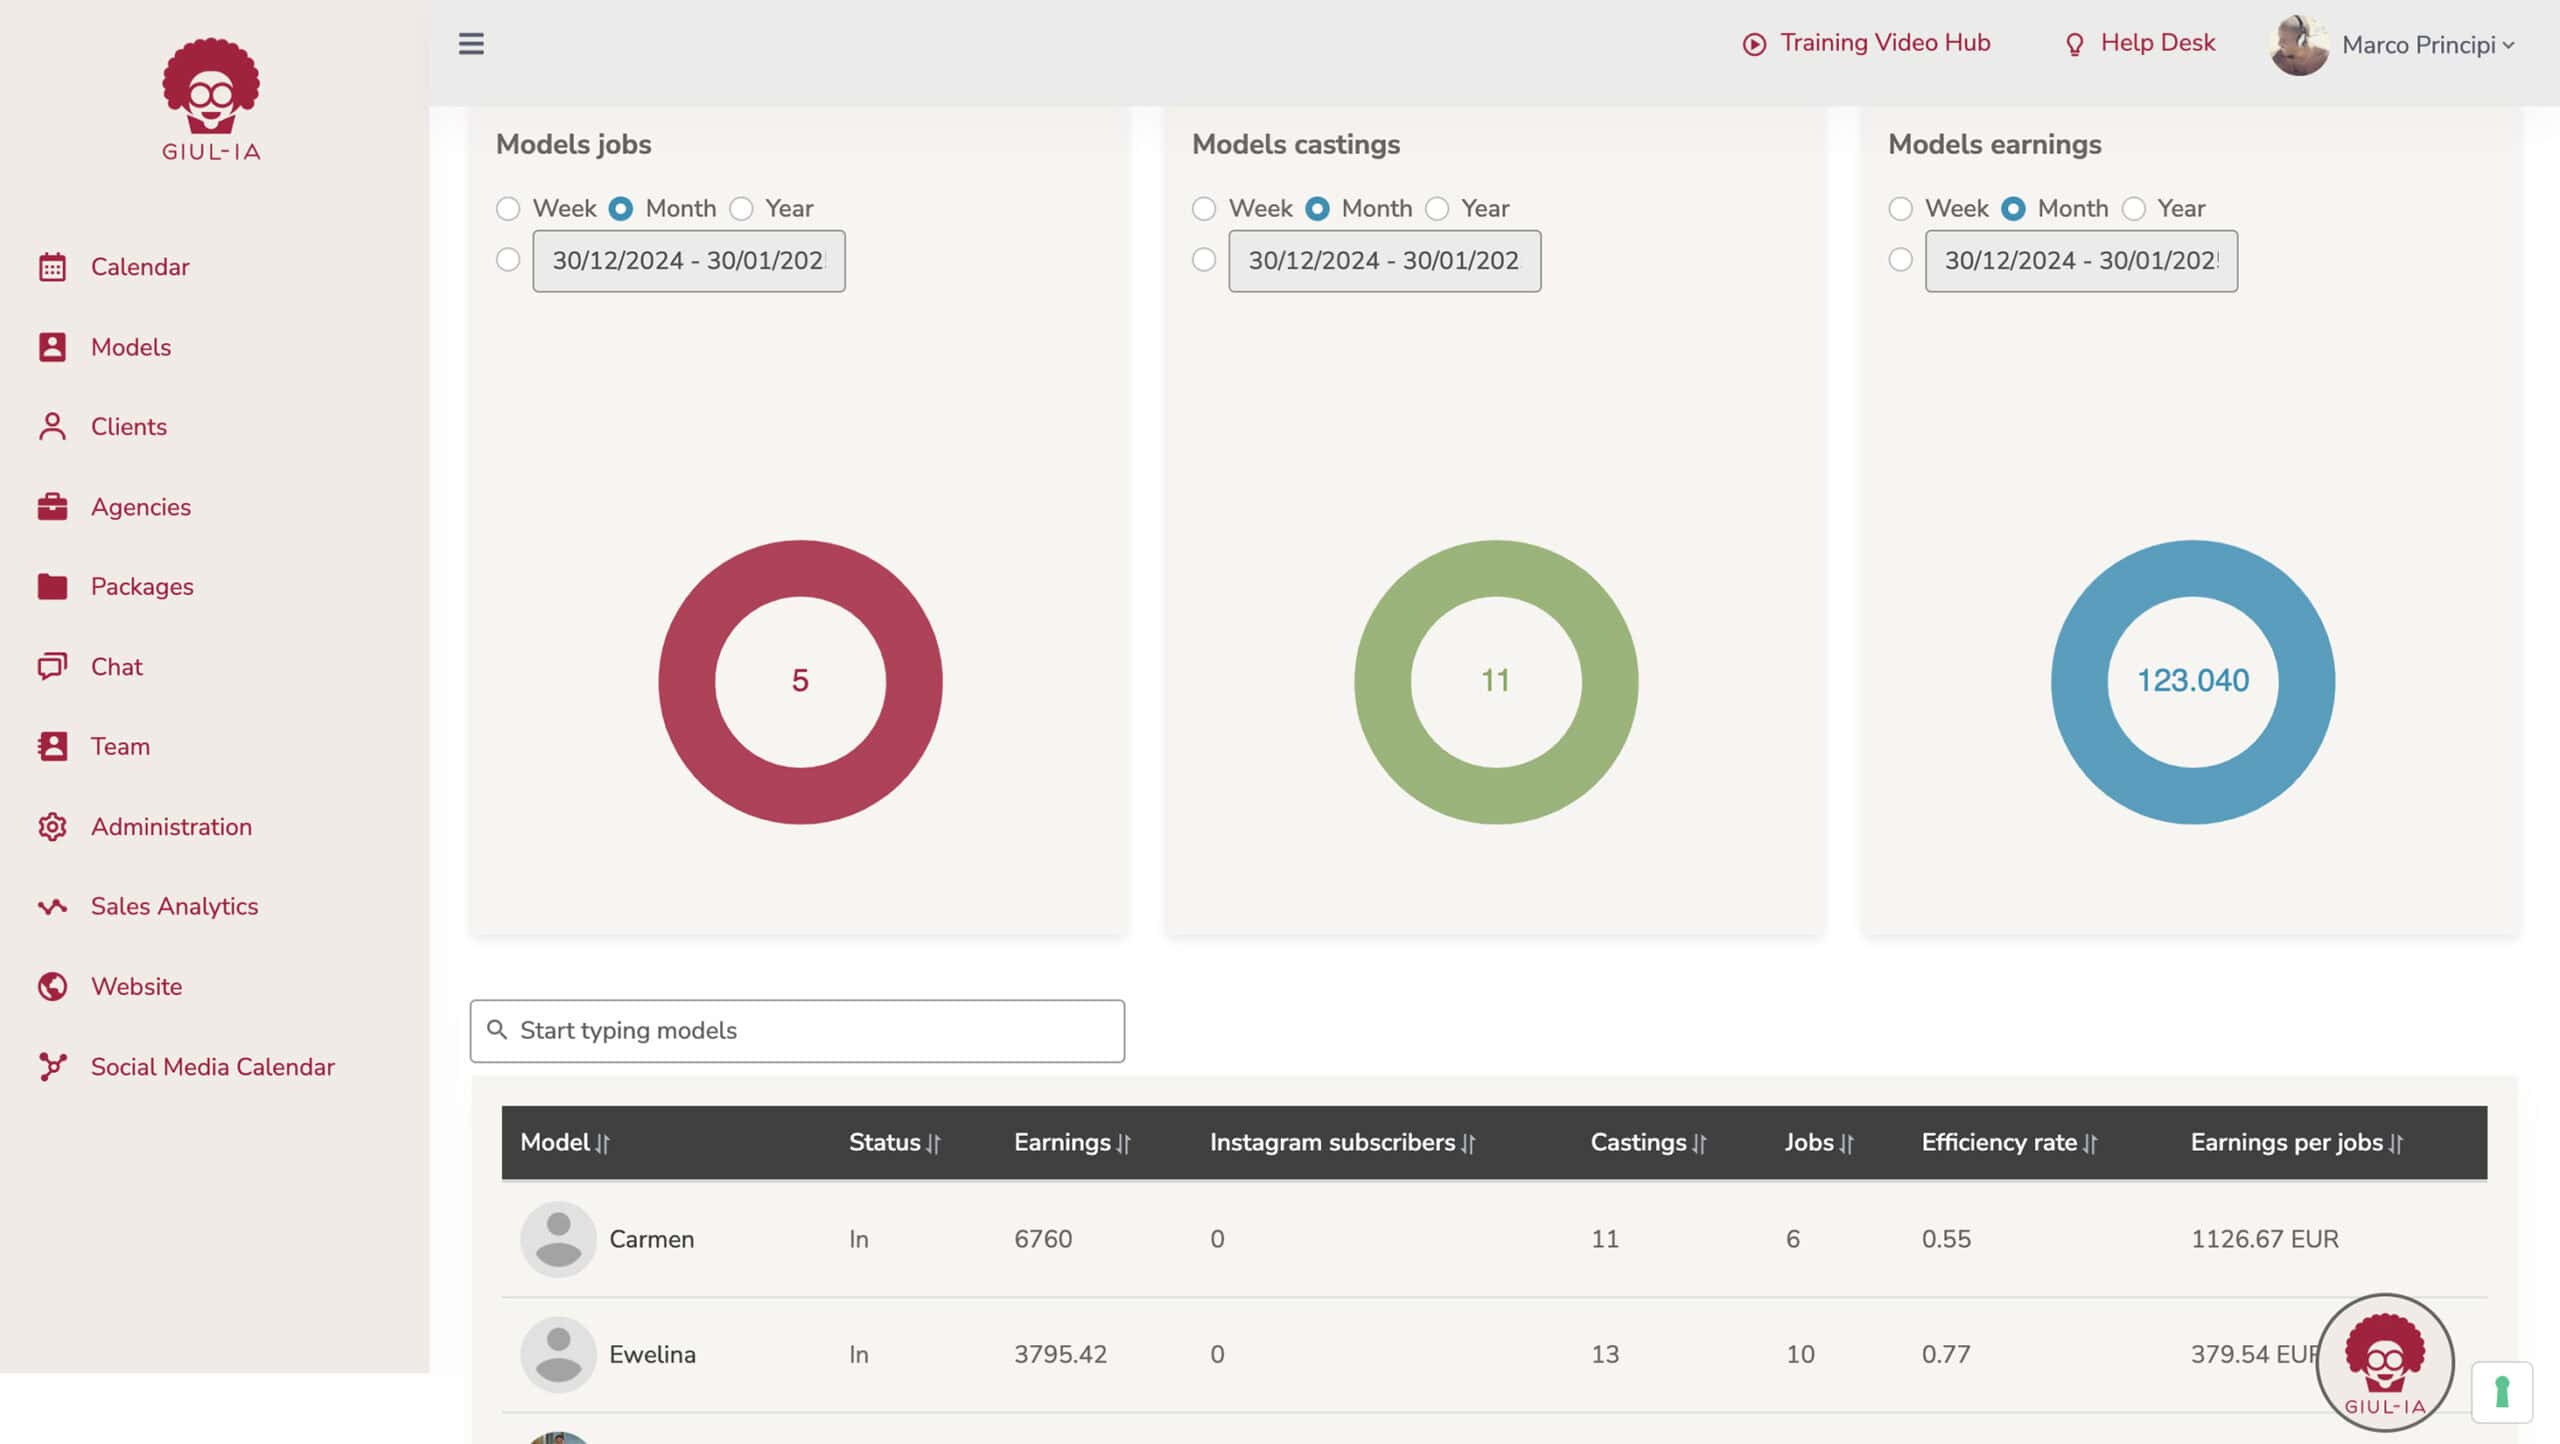Open Sales Analytics menu item
The image size is (2560, 1444).
[174, 907]
